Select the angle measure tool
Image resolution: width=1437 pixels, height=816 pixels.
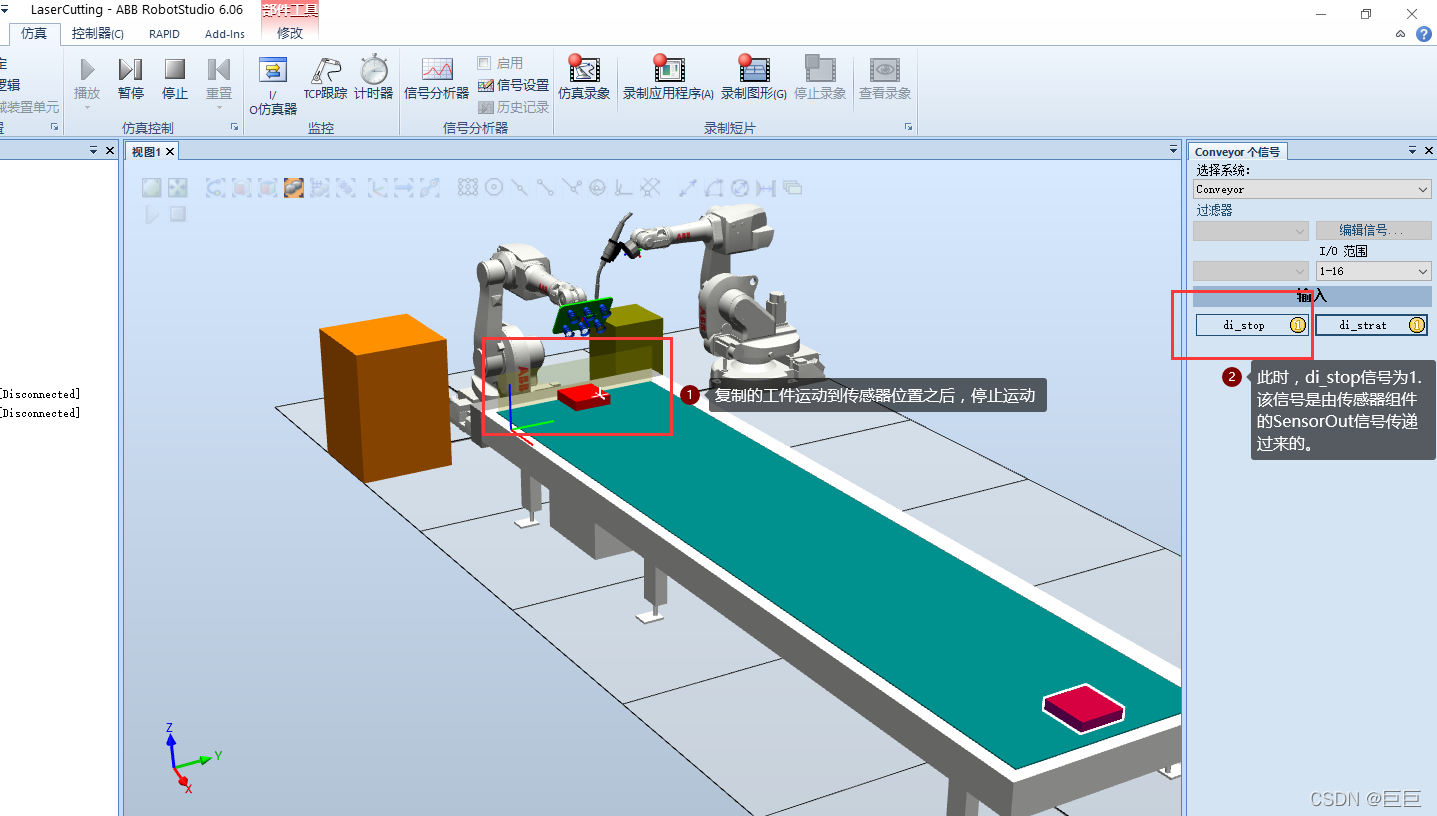pyautogui.click(x=714, y=187)
